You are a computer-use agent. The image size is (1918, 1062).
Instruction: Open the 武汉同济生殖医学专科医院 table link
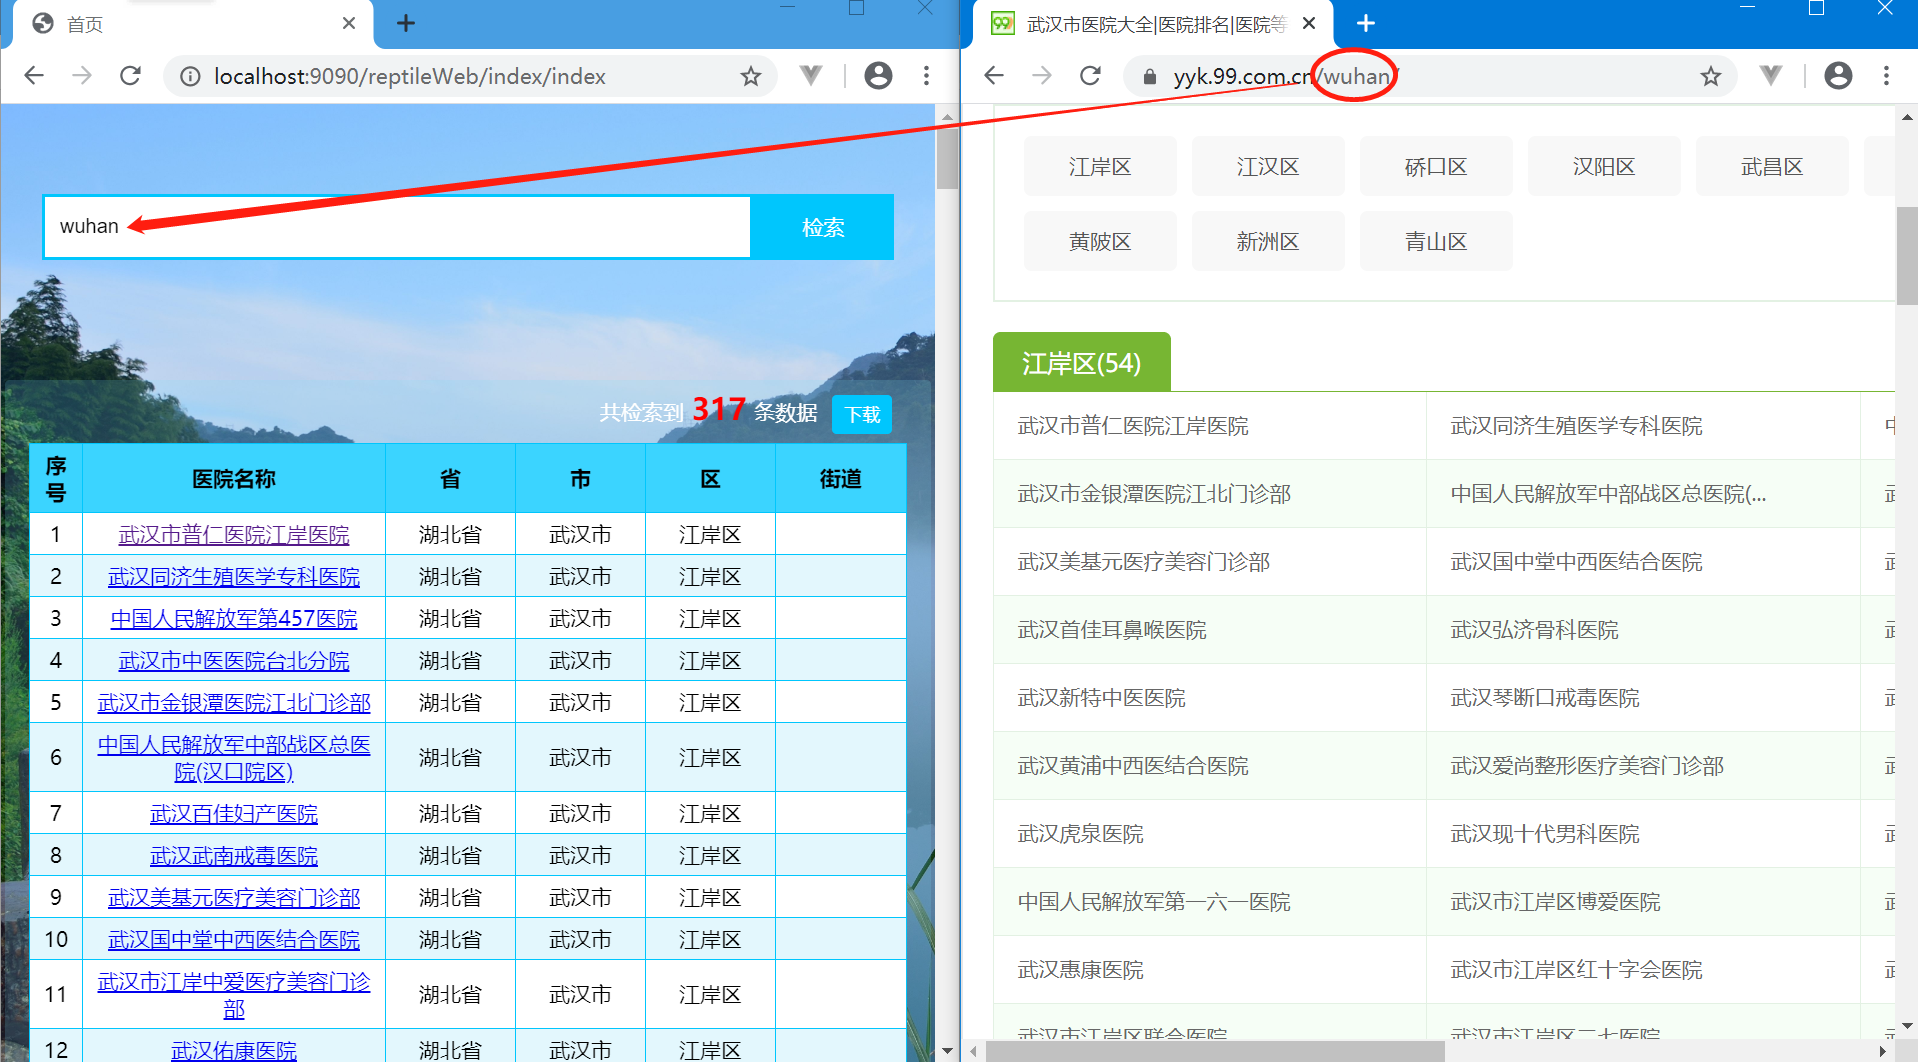(x=234, y=577)
